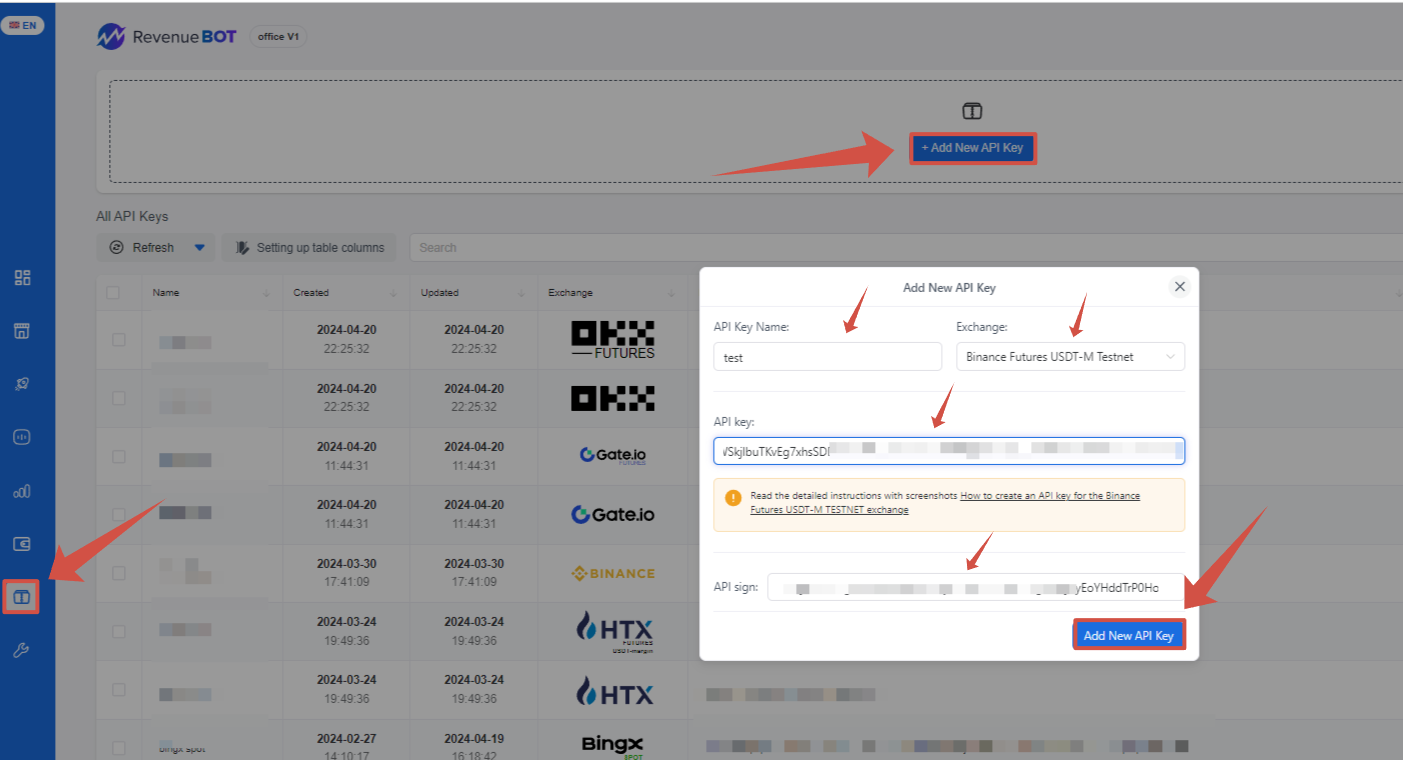
Task: Click the Refresh circular arrows icon
Action: point(117,247)
